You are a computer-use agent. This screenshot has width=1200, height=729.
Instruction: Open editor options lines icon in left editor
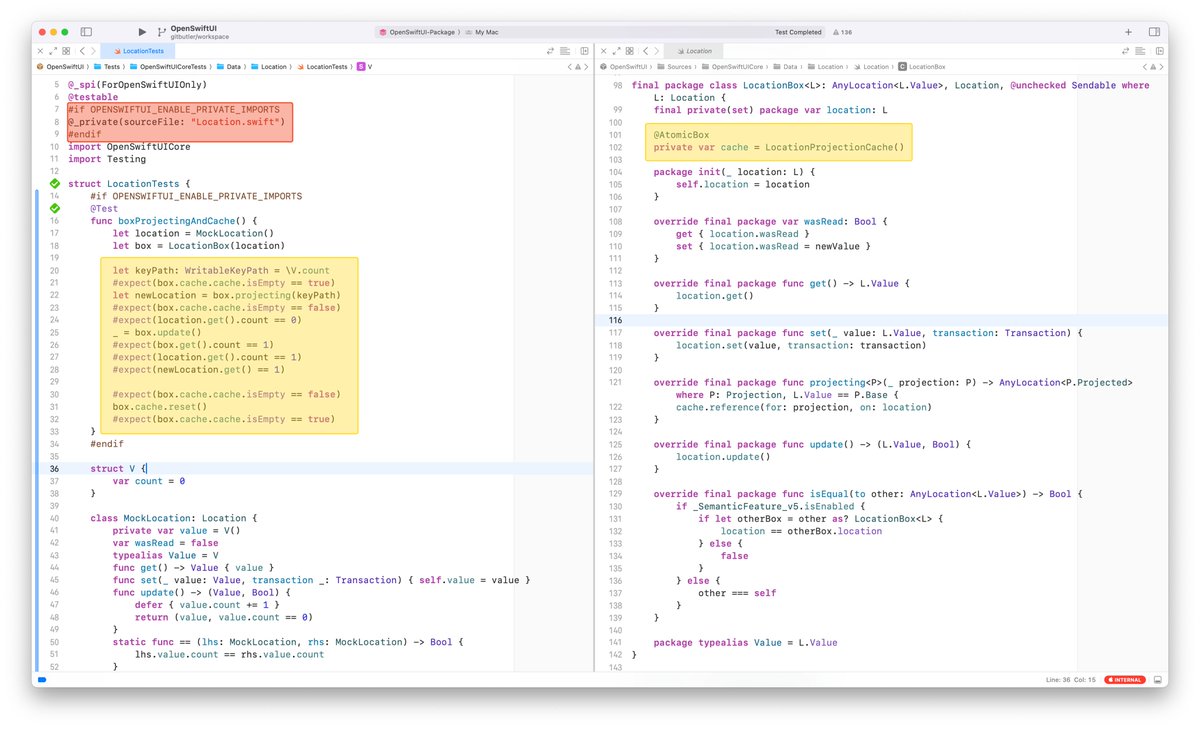[567, 50]
